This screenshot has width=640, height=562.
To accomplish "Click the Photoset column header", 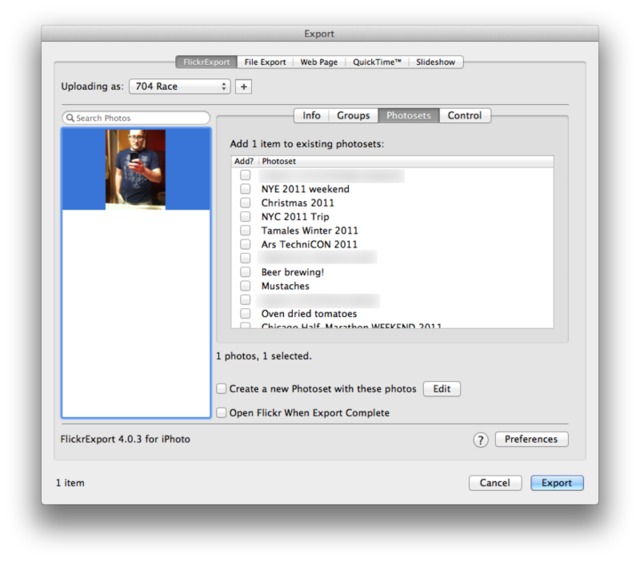I will pos(406,161).
